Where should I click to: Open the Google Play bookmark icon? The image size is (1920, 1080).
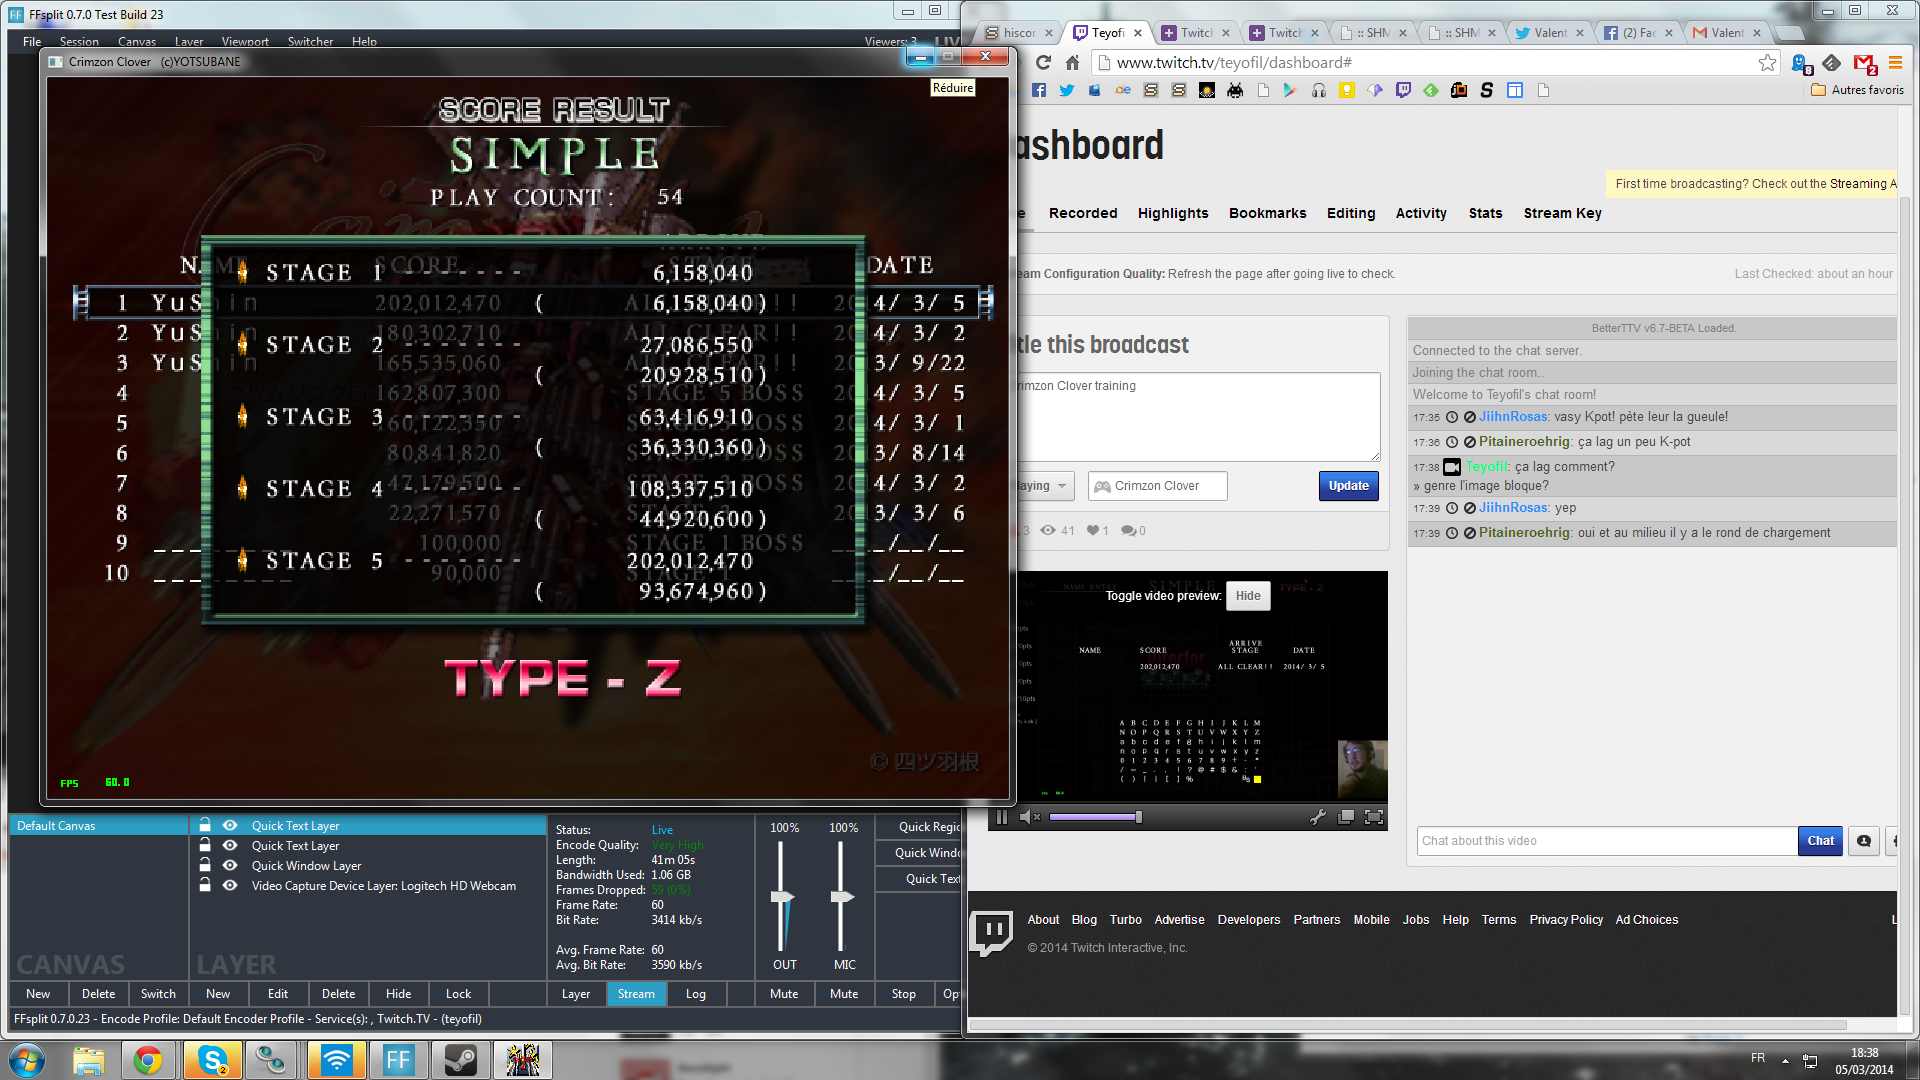(1289, 90)
